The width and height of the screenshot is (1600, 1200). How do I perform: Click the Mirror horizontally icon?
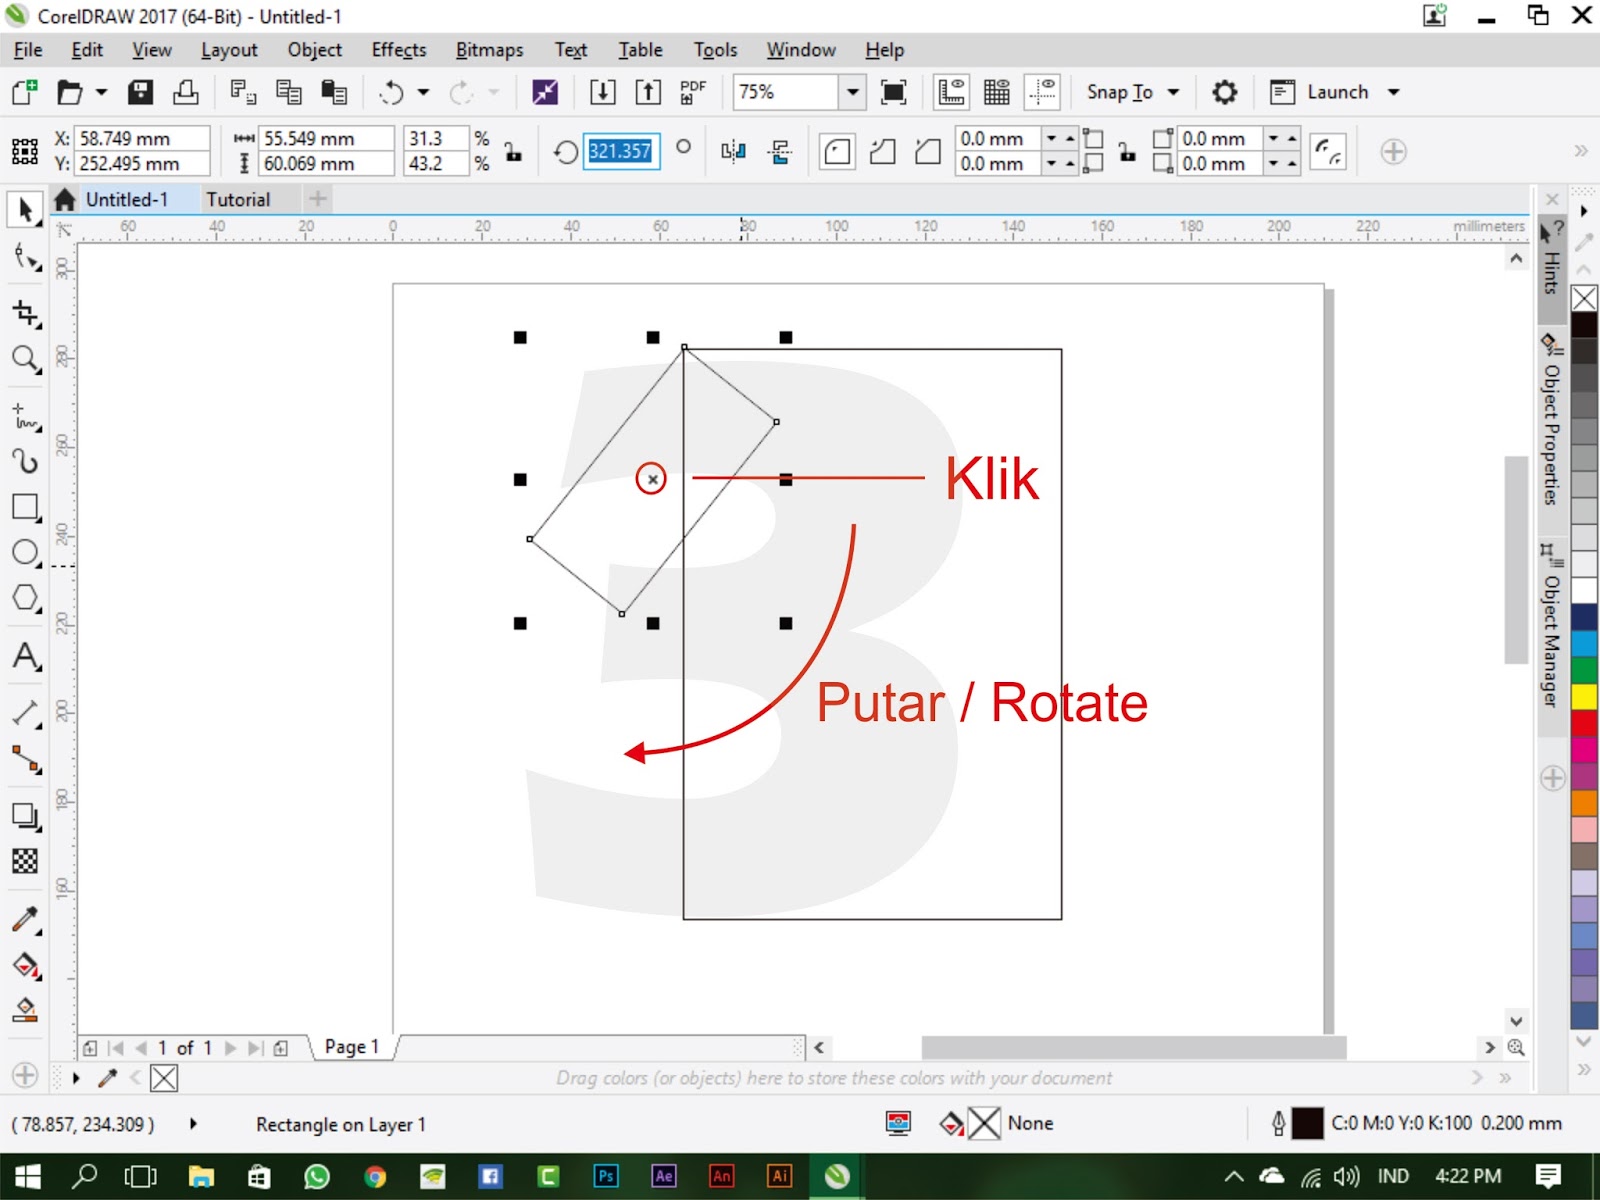coord(734,151)
